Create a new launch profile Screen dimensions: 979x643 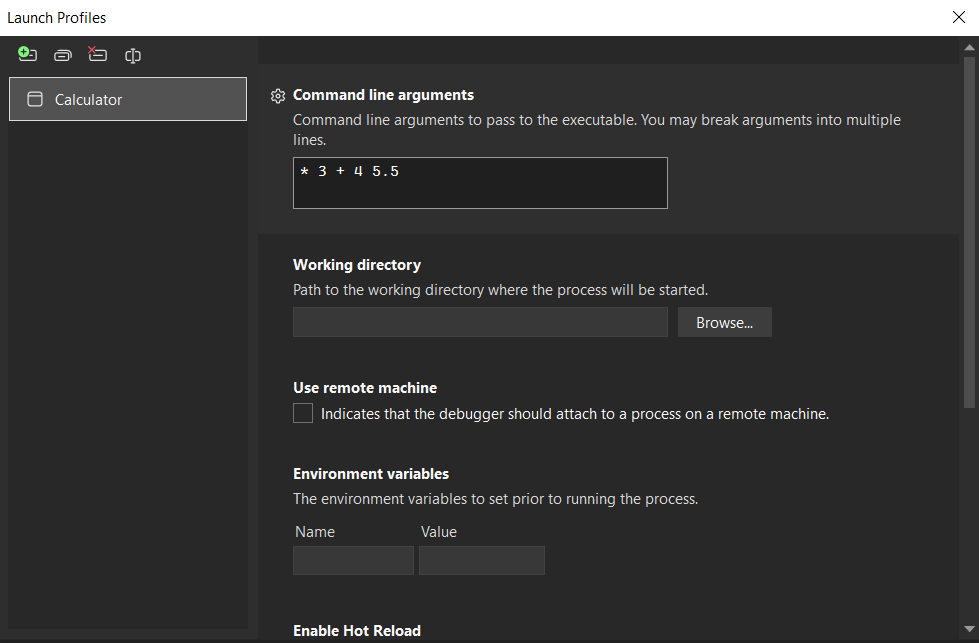[x=27, y=55]
